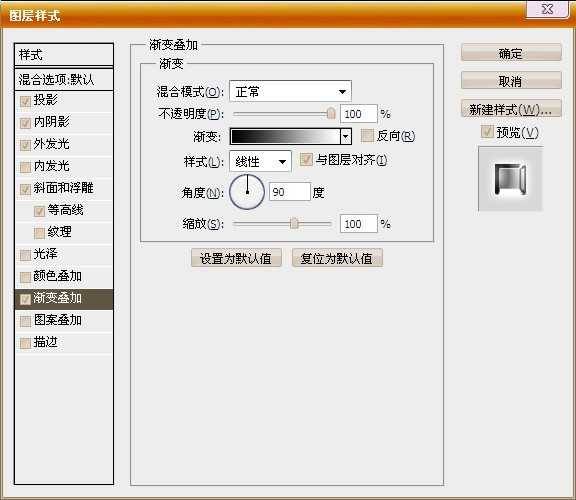Open the gradient picker arrow
The height and width of the screenshot is (500, 576).
coord(345,137)
